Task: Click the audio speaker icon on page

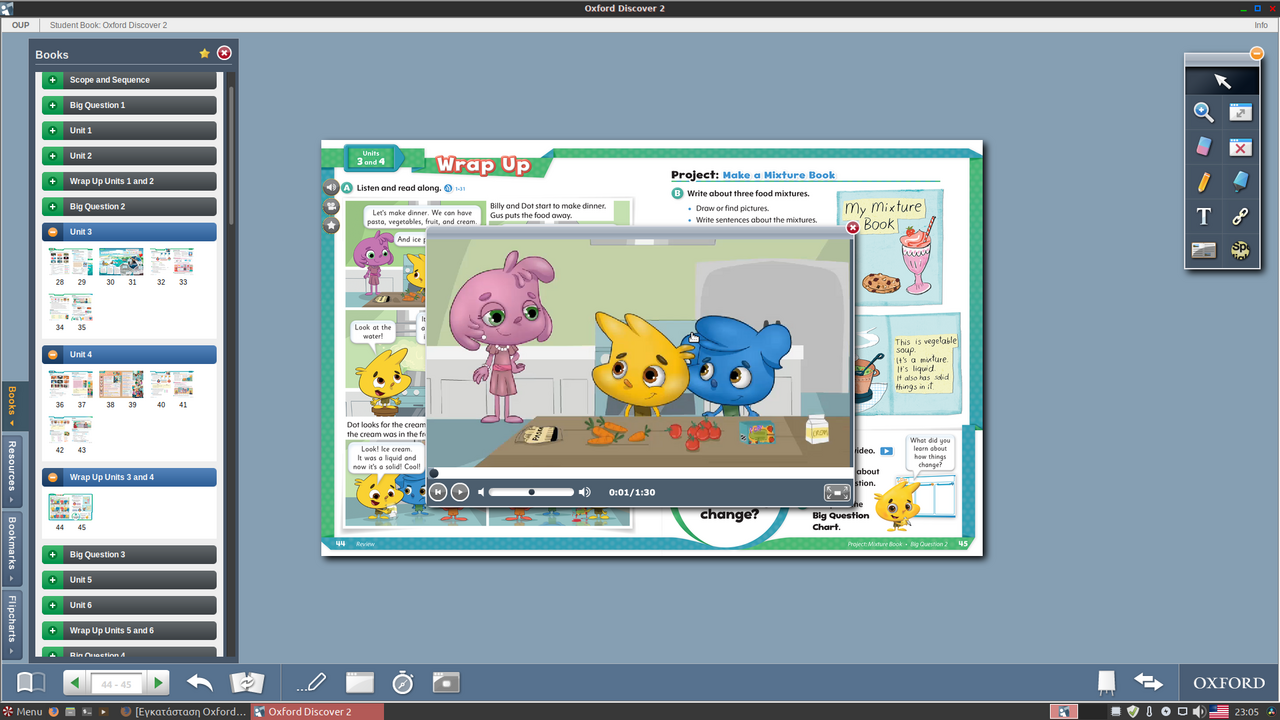Action: point(331,187)
